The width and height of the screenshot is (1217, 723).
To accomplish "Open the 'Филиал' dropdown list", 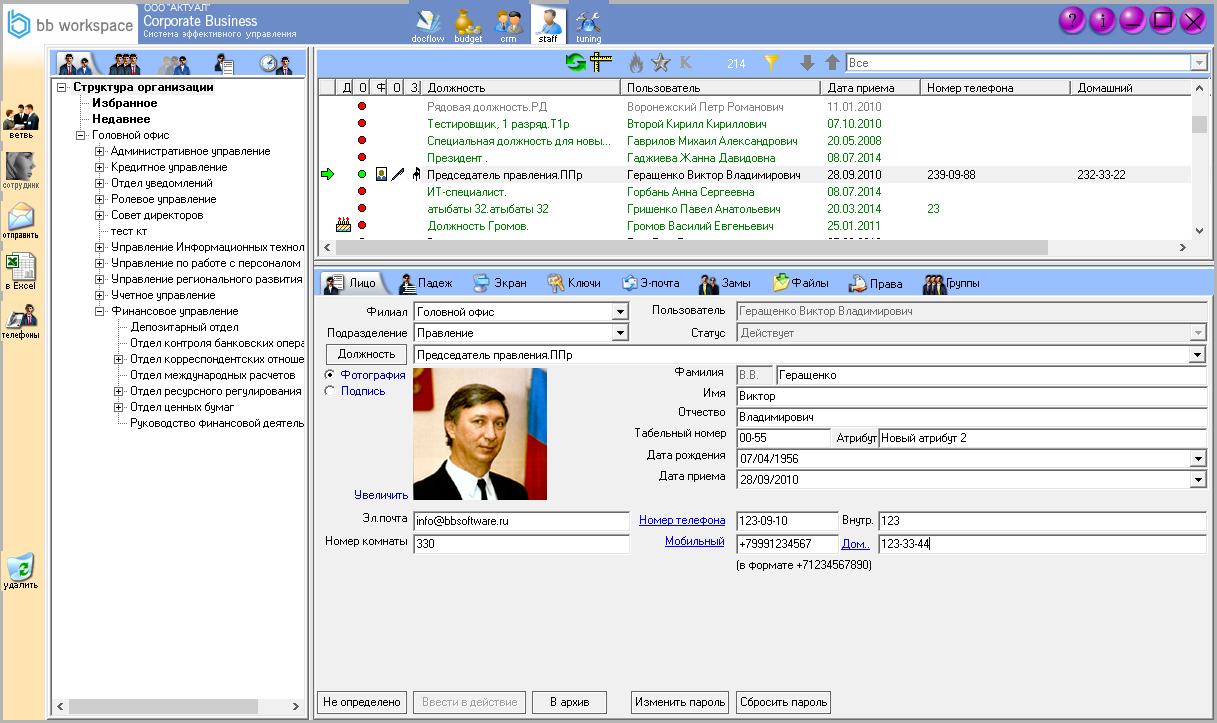I will click(x=620, y=312).
